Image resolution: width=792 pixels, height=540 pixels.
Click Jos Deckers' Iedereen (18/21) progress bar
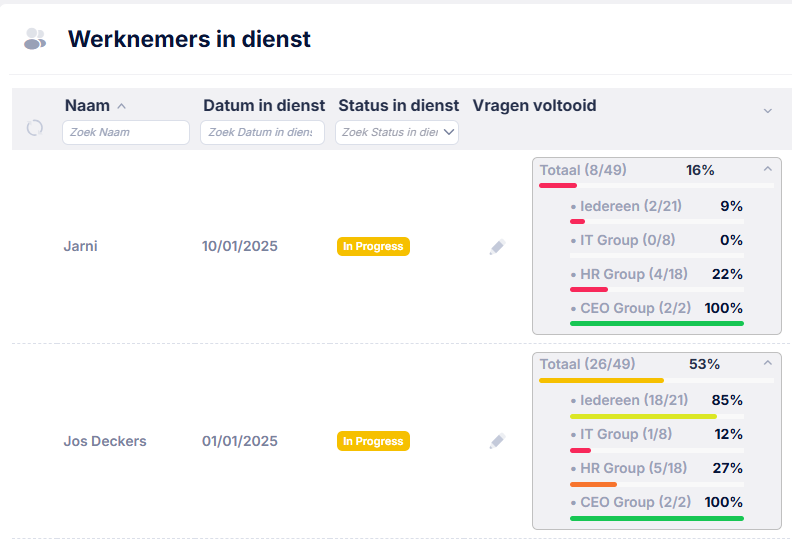click(x=657, y=417)
